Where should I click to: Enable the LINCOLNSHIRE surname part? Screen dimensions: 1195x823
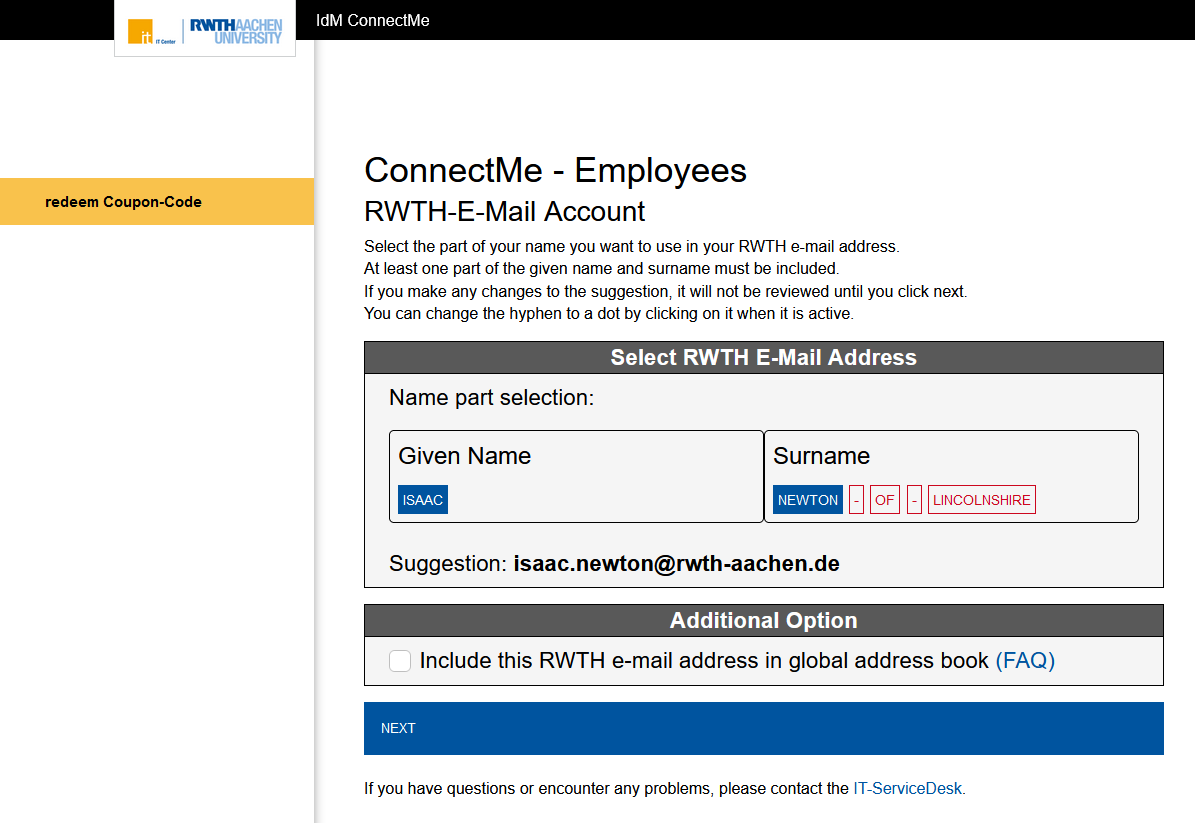pos(981,500)
